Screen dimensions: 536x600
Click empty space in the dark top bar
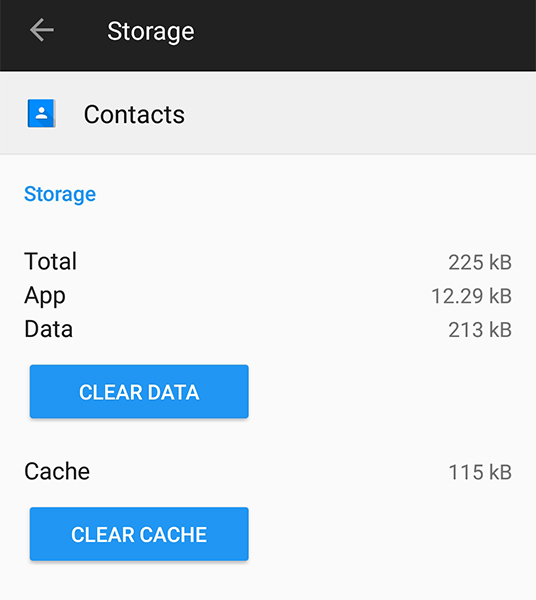[x=363, y=34]
